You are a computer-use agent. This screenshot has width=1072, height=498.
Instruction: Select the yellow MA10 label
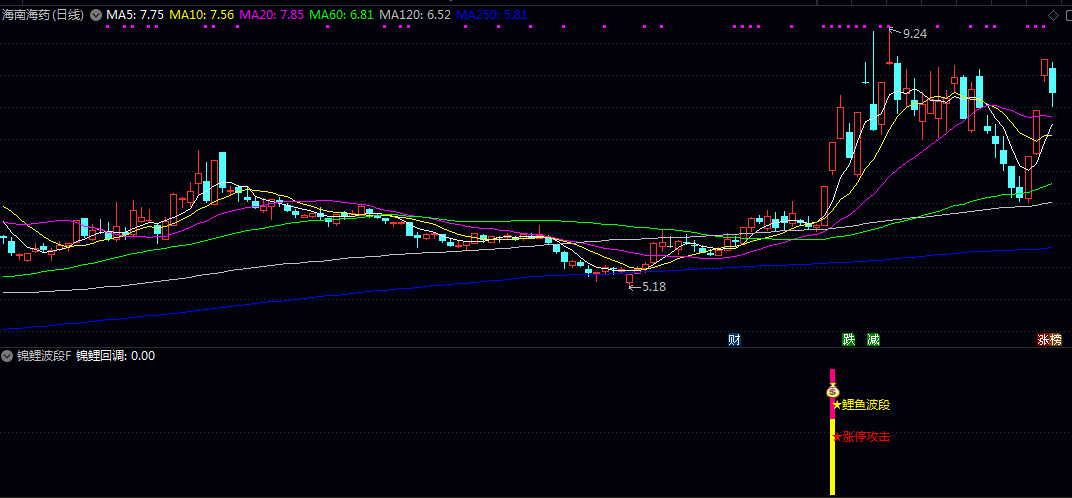pyautogui.click(x=202, y=15)
